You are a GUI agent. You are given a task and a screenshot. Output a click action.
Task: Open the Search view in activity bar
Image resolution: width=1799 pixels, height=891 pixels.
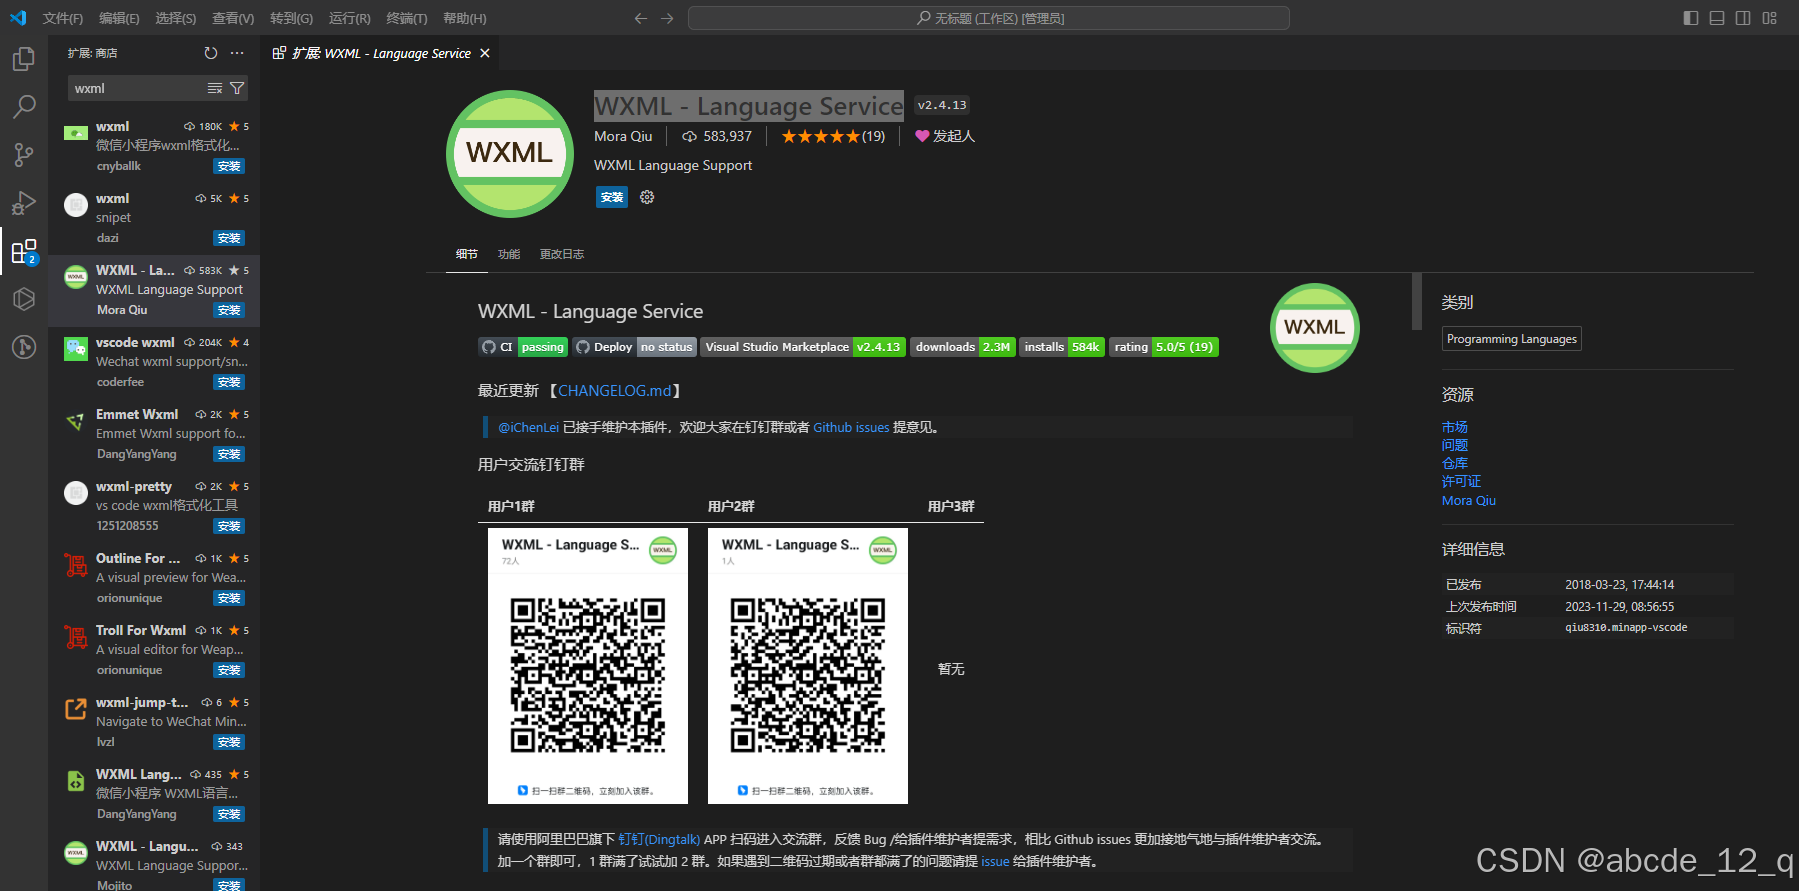coord(24,107)
